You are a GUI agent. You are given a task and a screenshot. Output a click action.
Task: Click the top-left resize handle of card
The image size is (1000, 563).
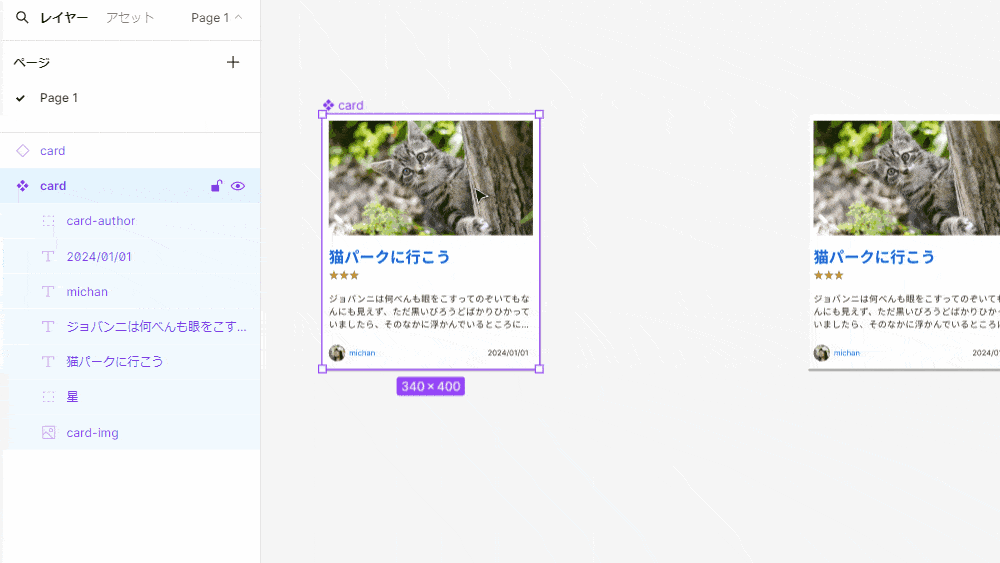pos(322,115)
